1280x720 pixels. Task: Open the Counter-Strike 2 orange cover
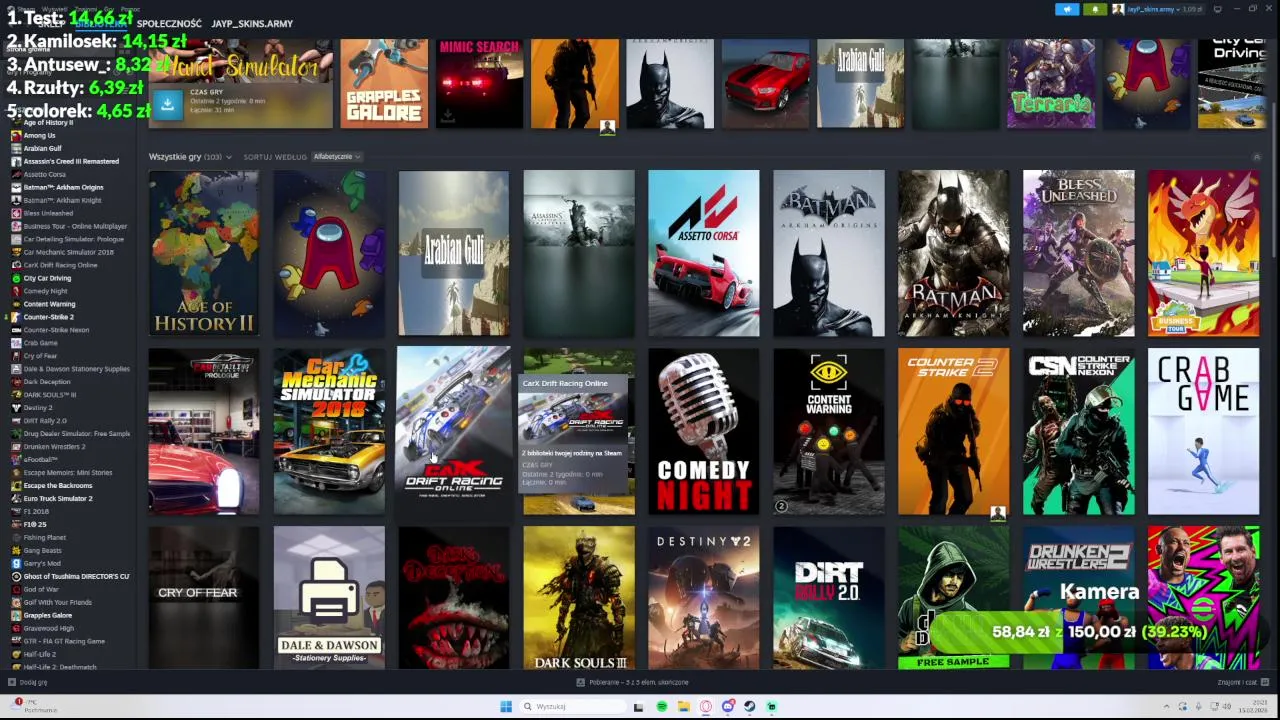954,431
